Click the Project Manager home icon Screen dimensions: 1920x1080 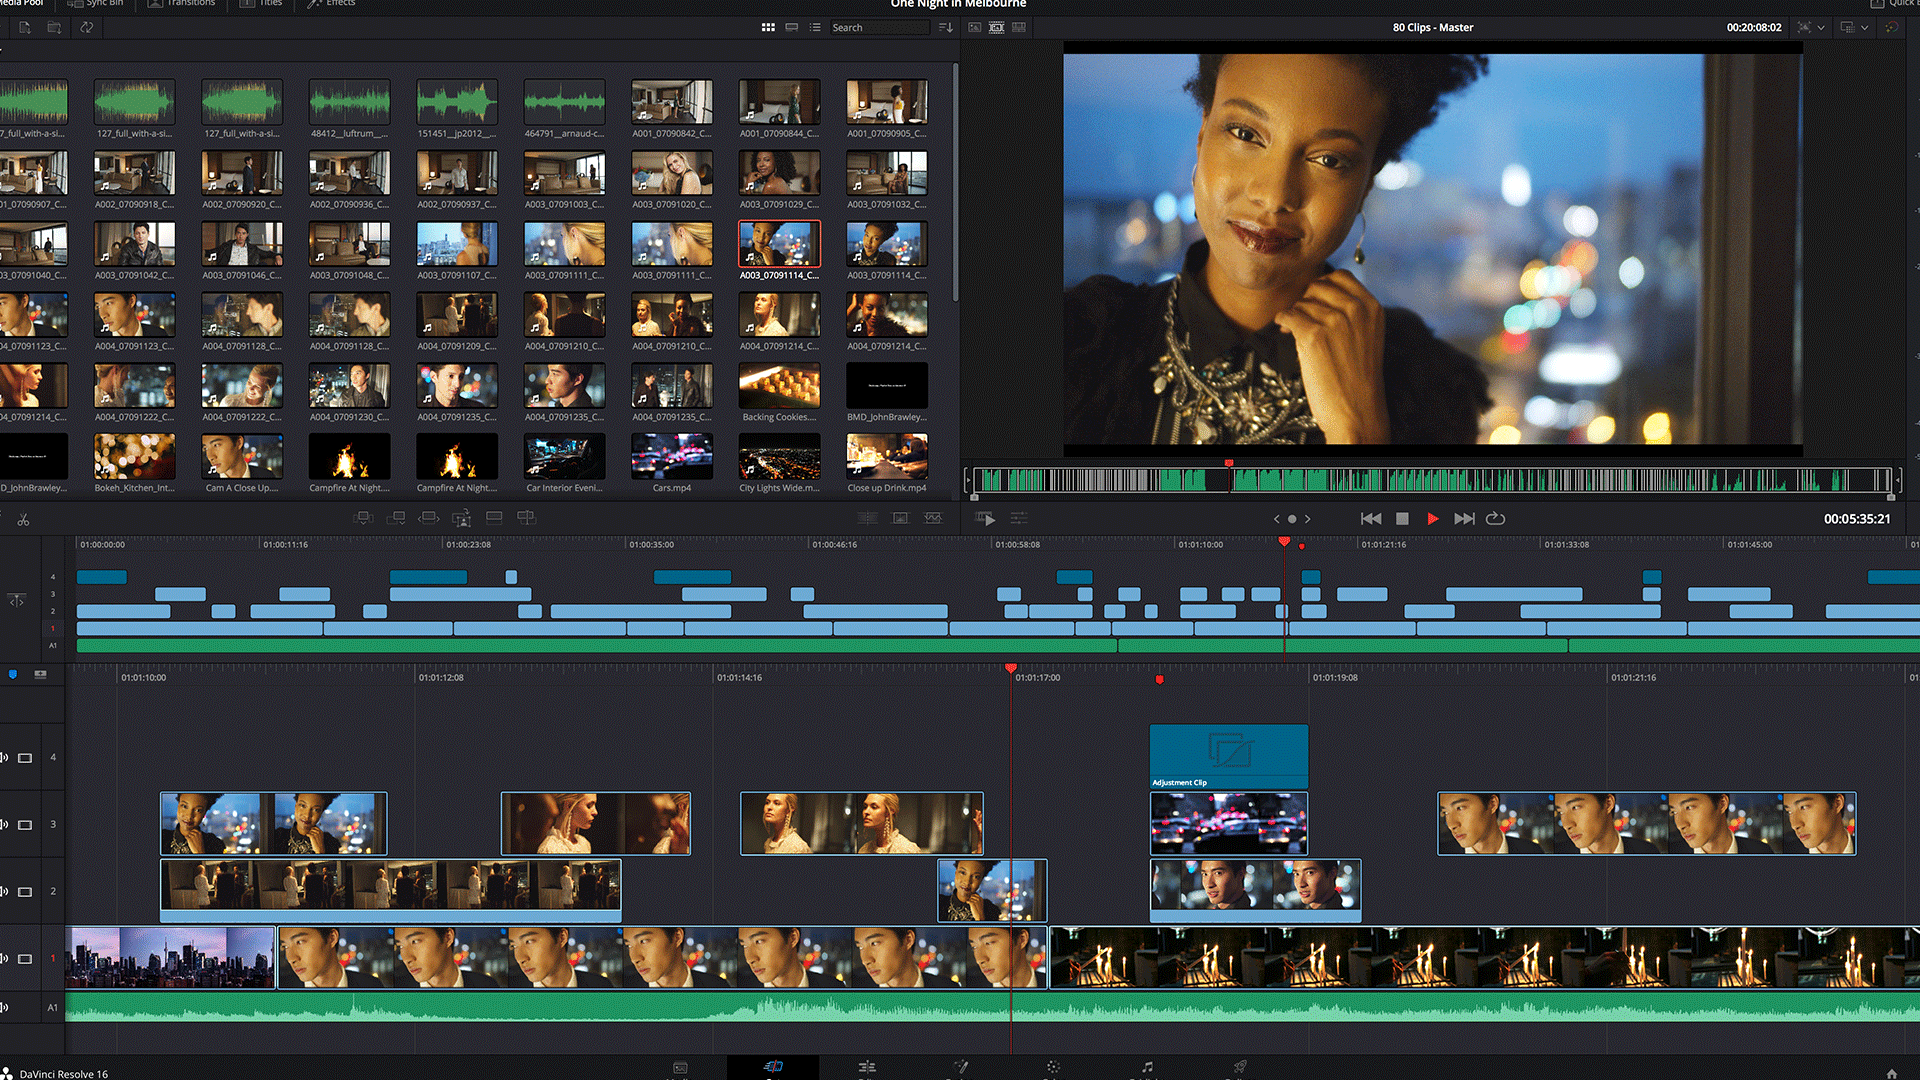point(1892,1073)
